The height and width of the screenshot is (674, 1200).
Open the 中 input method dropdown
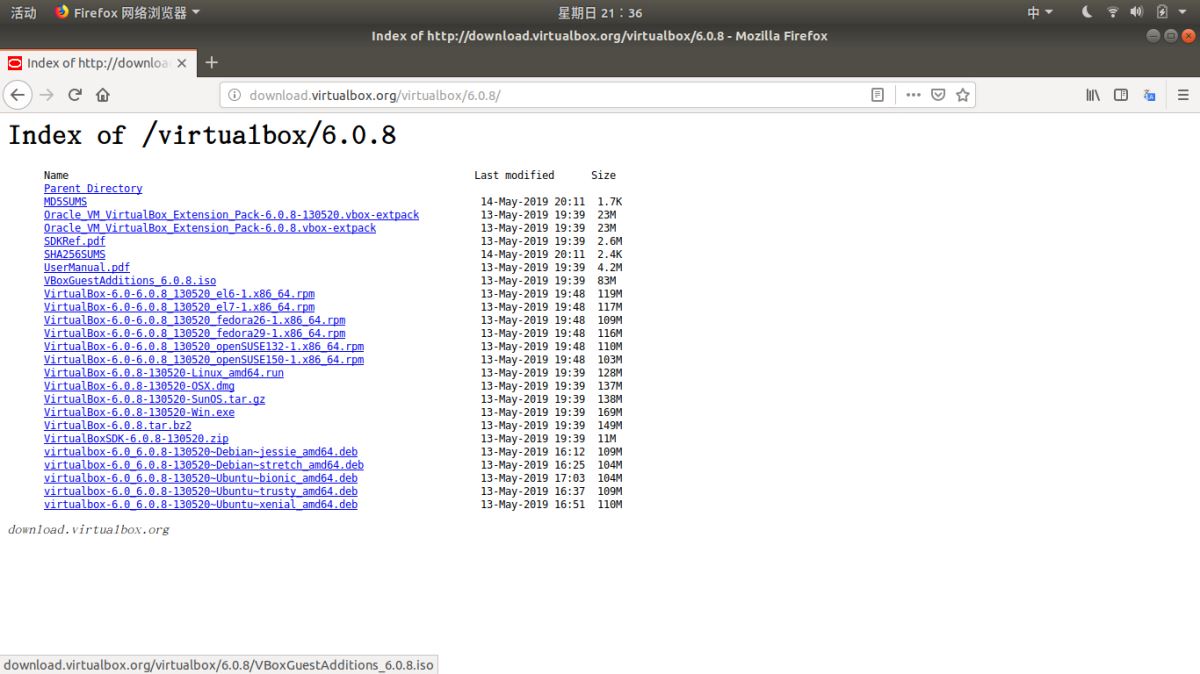point(1040,12)
